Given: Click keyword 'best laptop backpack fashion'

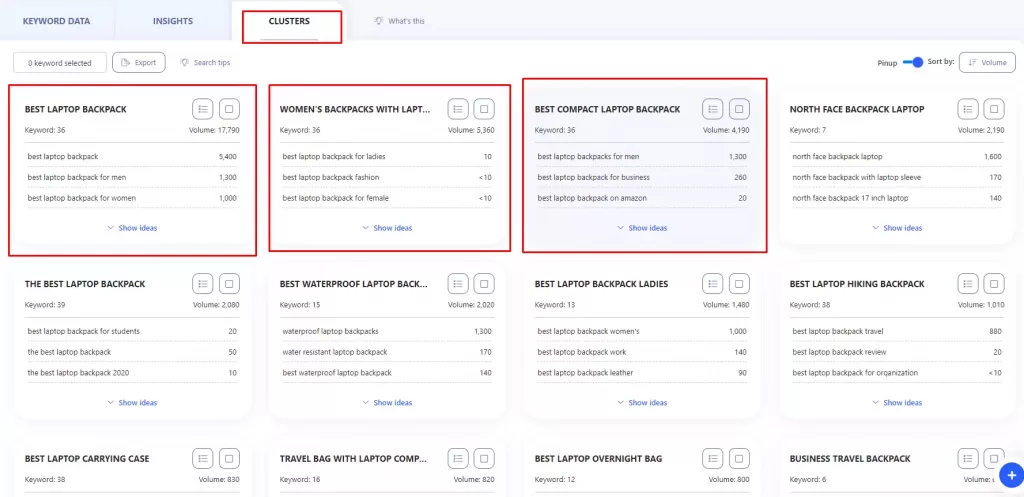Looking at the screenshot, I should (x=331, y=177).
